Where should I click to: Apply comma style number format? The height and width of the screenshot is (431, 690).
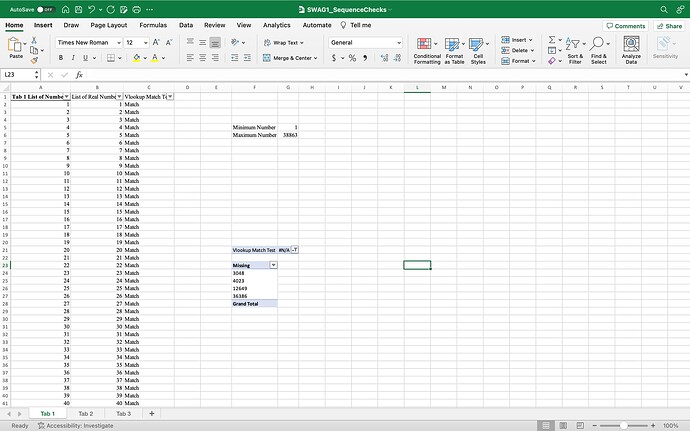point(365,58)
